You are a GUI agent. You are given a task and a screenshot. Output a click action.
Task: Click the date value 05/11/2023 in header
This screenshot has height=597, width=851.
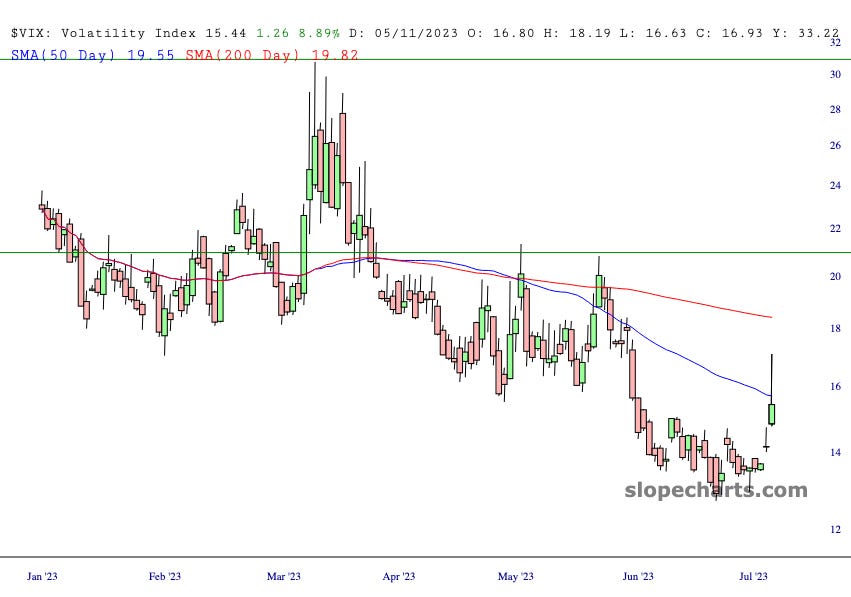[x=416, y=33]
